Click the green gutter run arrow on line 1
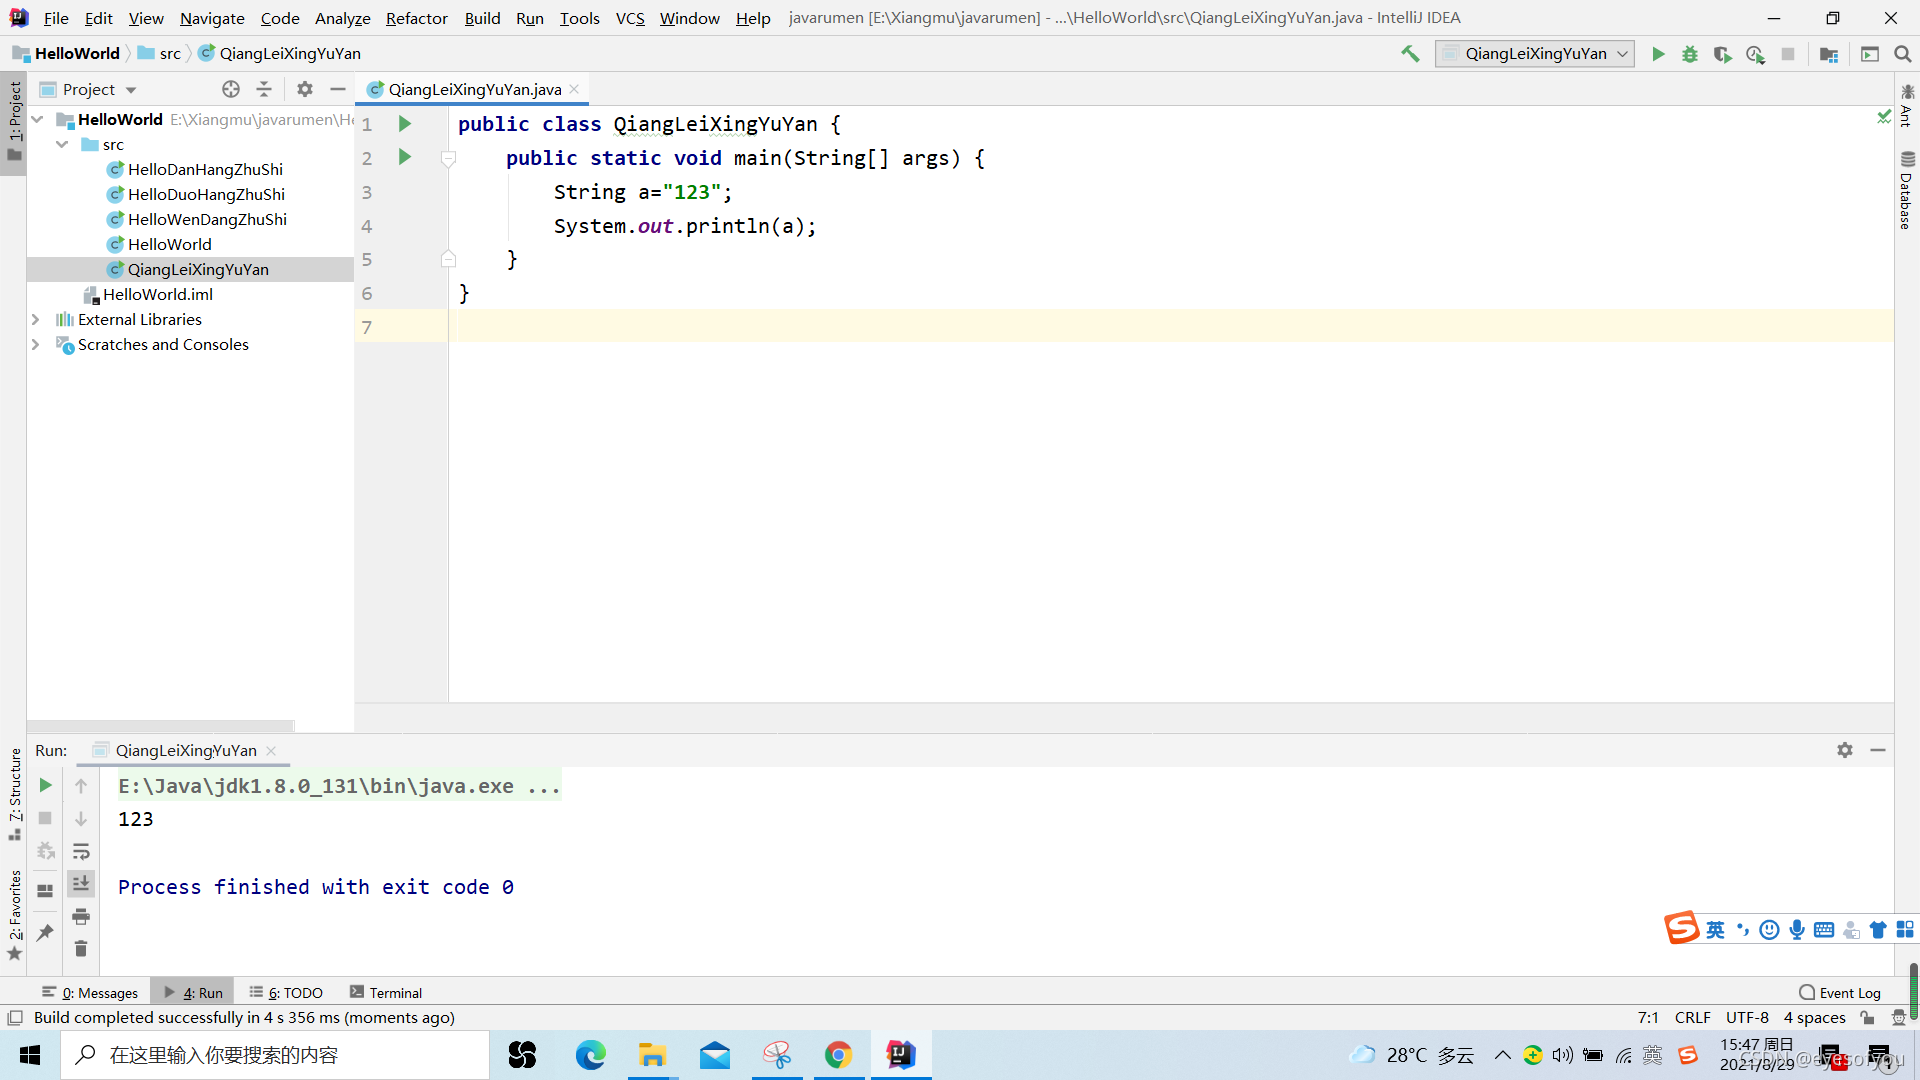 point(405,124)
